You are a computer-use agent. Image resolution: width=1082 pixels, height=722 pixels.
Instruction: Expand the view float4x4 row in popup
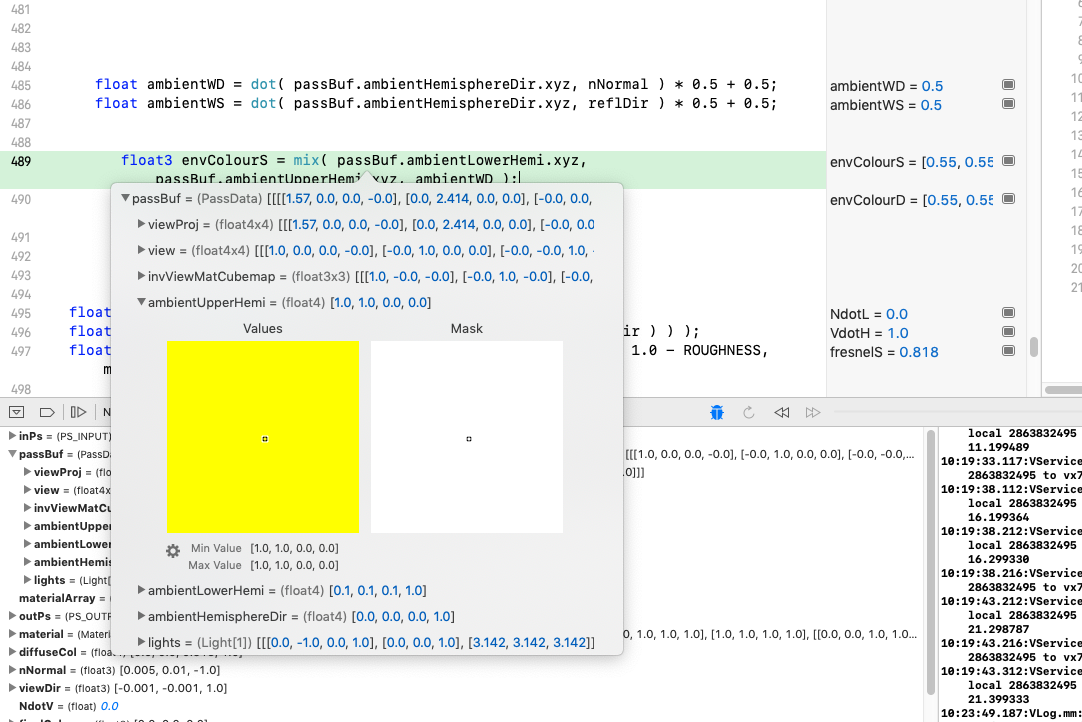coord(141,250)
